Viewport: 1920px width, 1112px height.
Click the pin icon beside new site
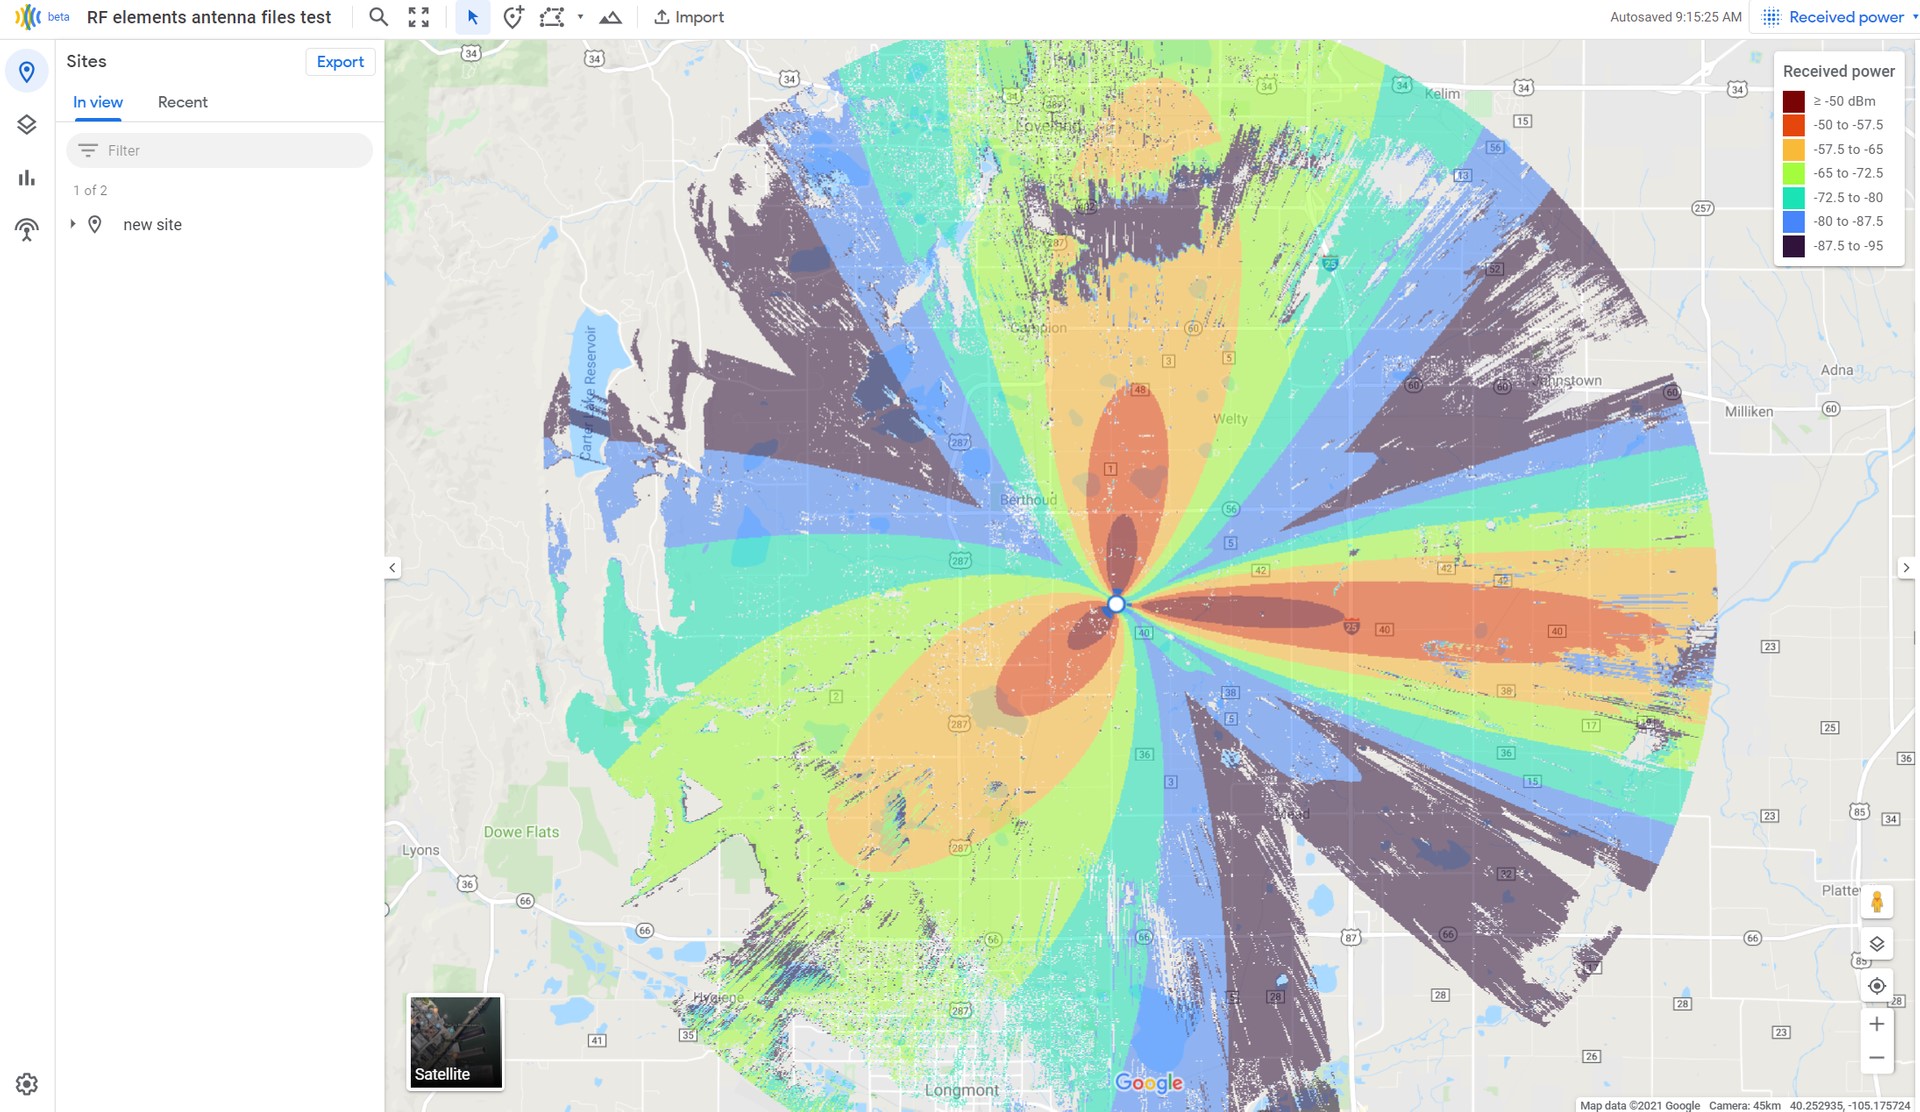(95, 224)
